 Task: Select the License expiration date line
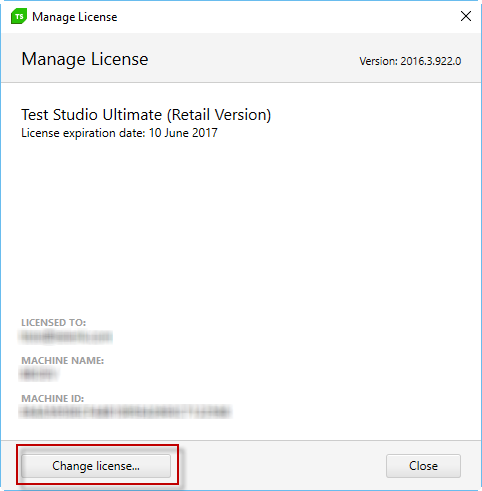(119, 133)
